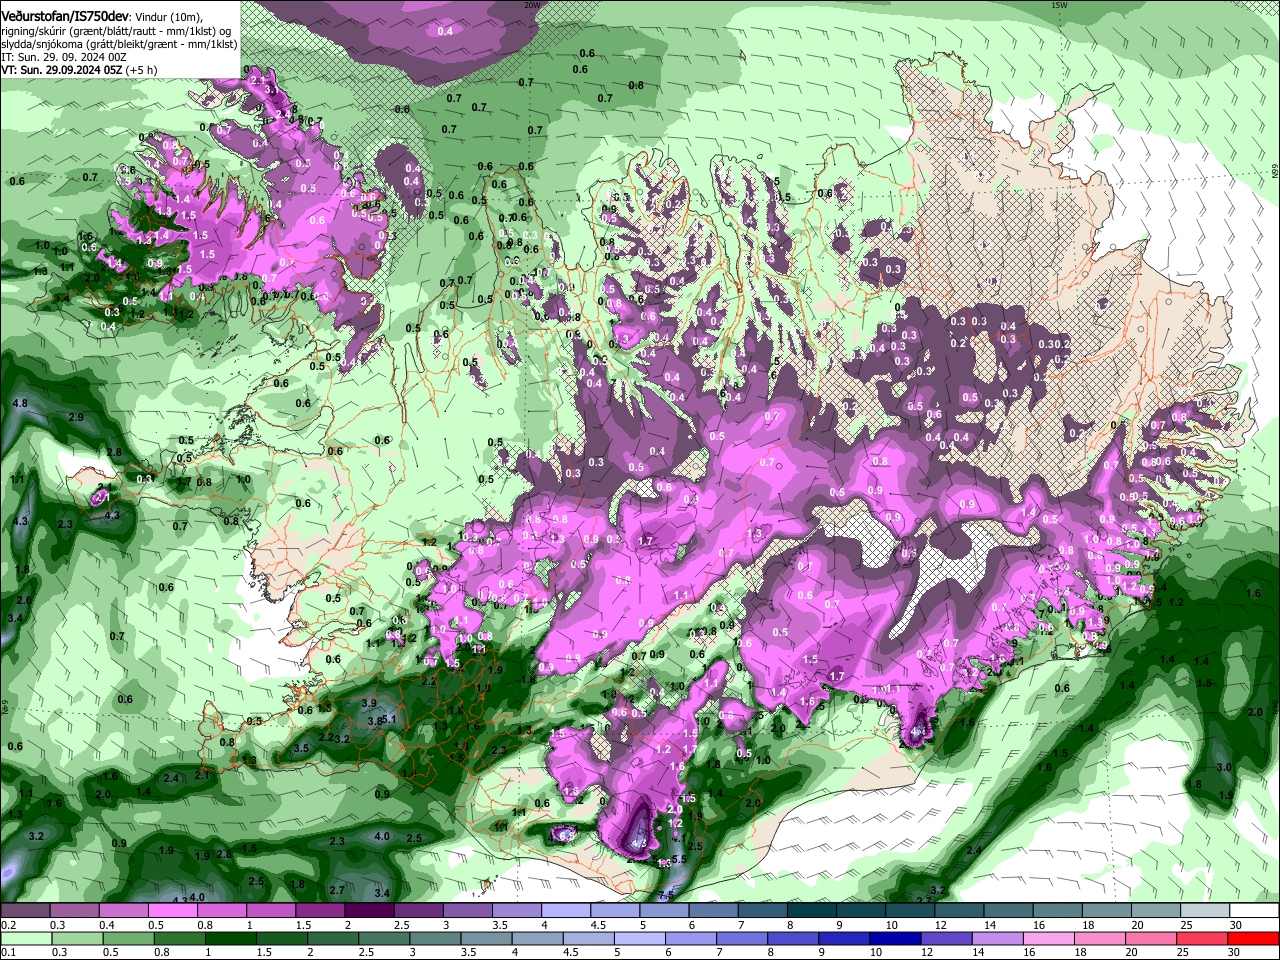The height and width of the screenshot is (960, 1280).
Task: Click the '5.1' precipitation value on the map
Action: pyautogui.click(x=391, y=719)
